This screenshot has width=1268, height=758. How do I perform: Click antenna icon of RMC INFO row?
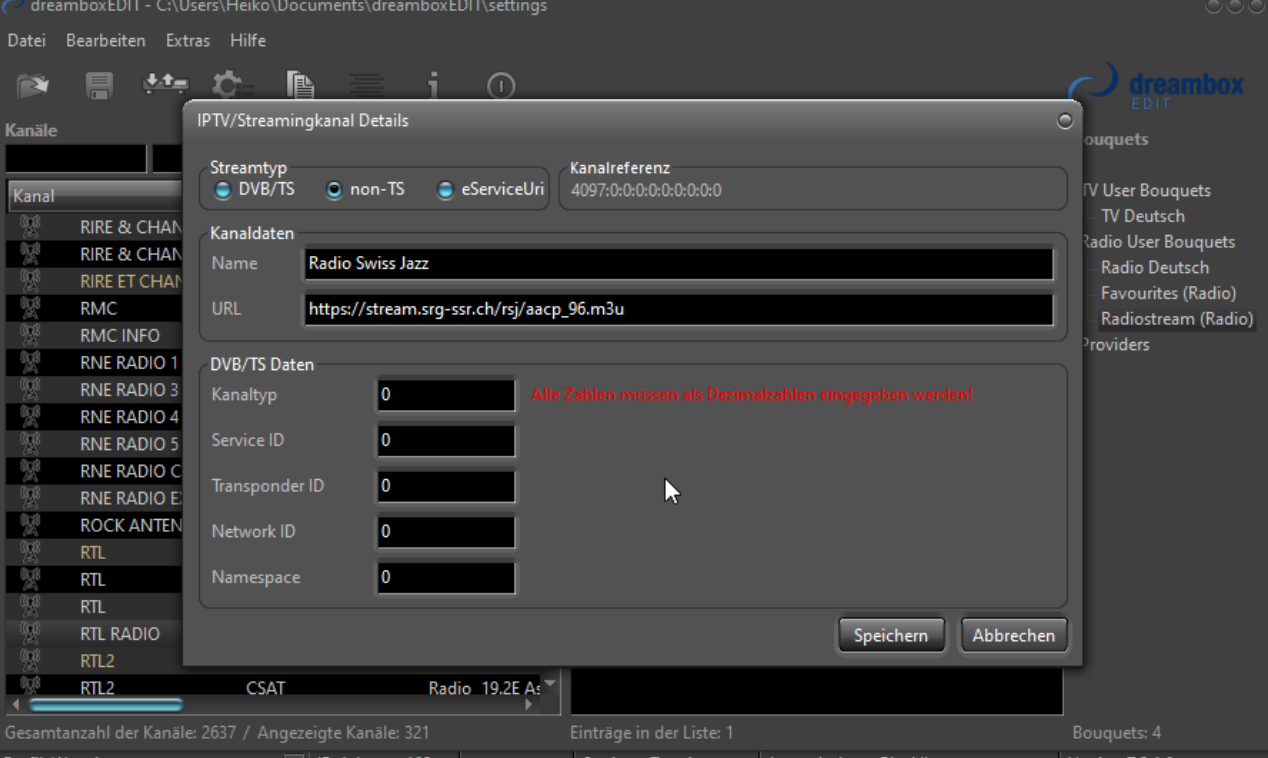tap(29, 336)
